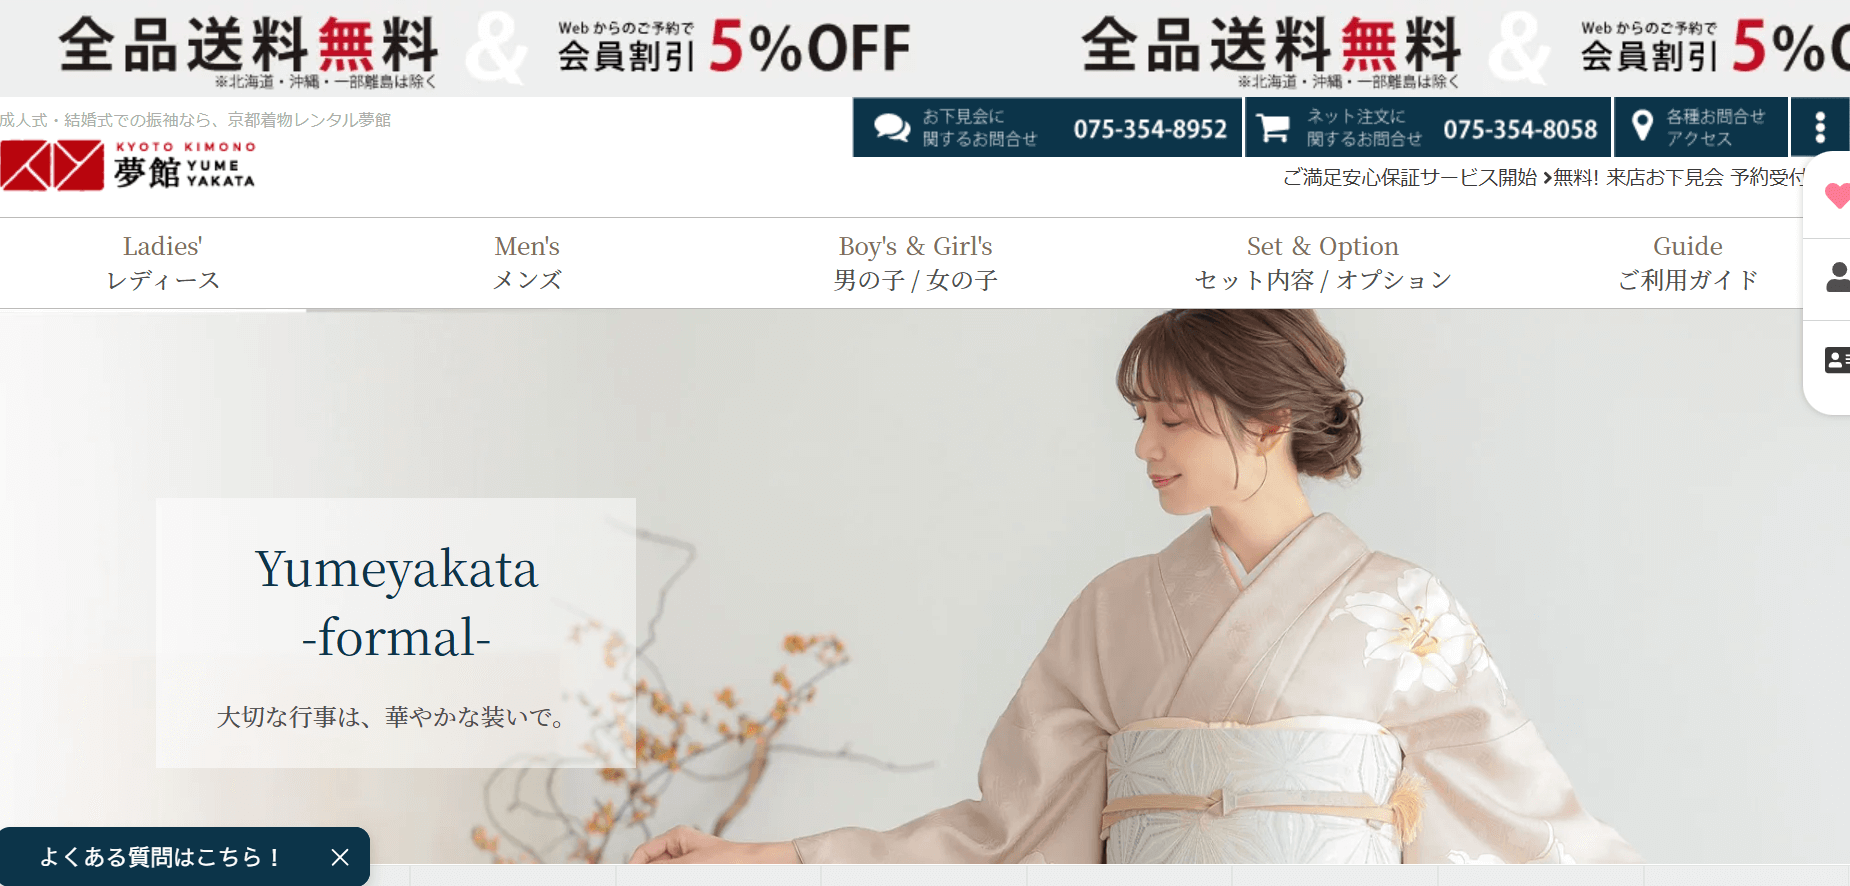Click the pink heart favorites icon
This screenshot has width=1850, height=886.
coord(1837,195)
